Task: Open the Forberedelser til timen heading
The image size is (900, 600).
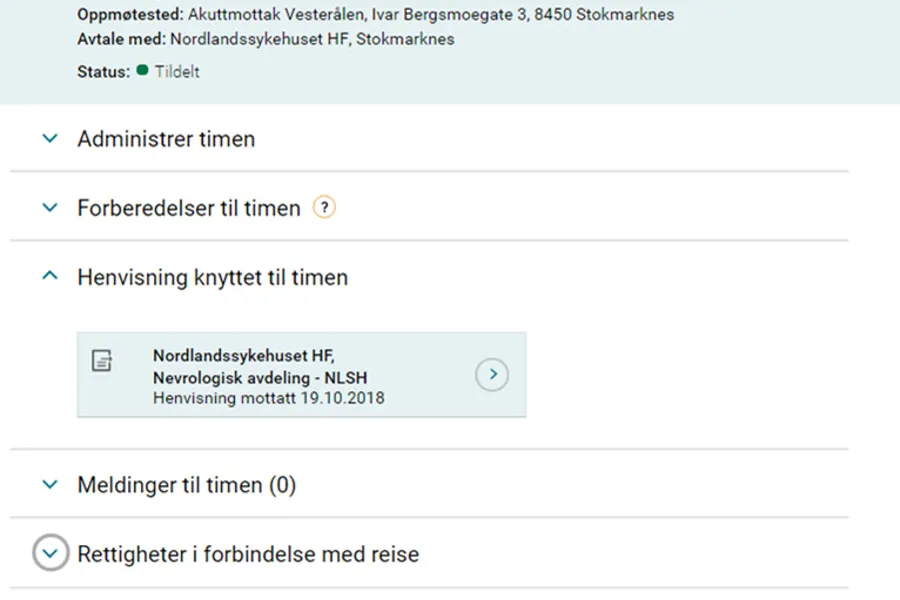Action: (x=189, y=208)
